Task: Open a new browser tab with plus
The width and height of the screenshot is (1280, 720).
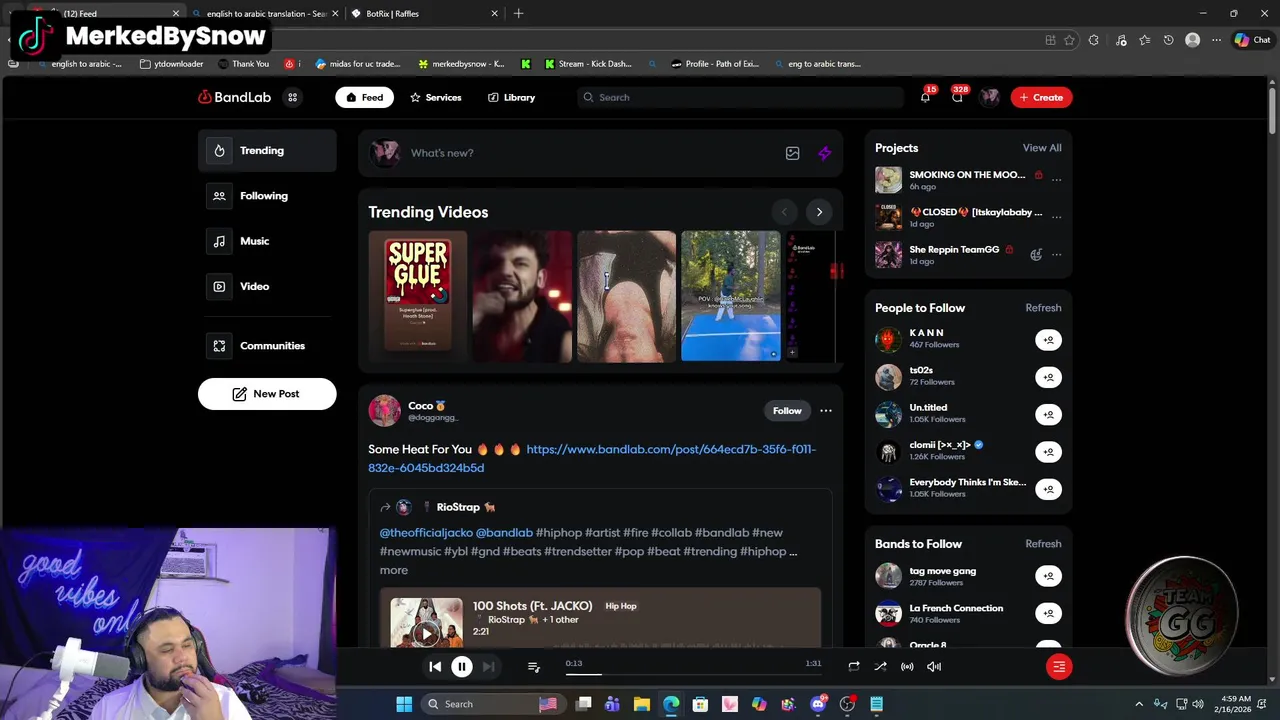Action: click(x=518, y=14)
